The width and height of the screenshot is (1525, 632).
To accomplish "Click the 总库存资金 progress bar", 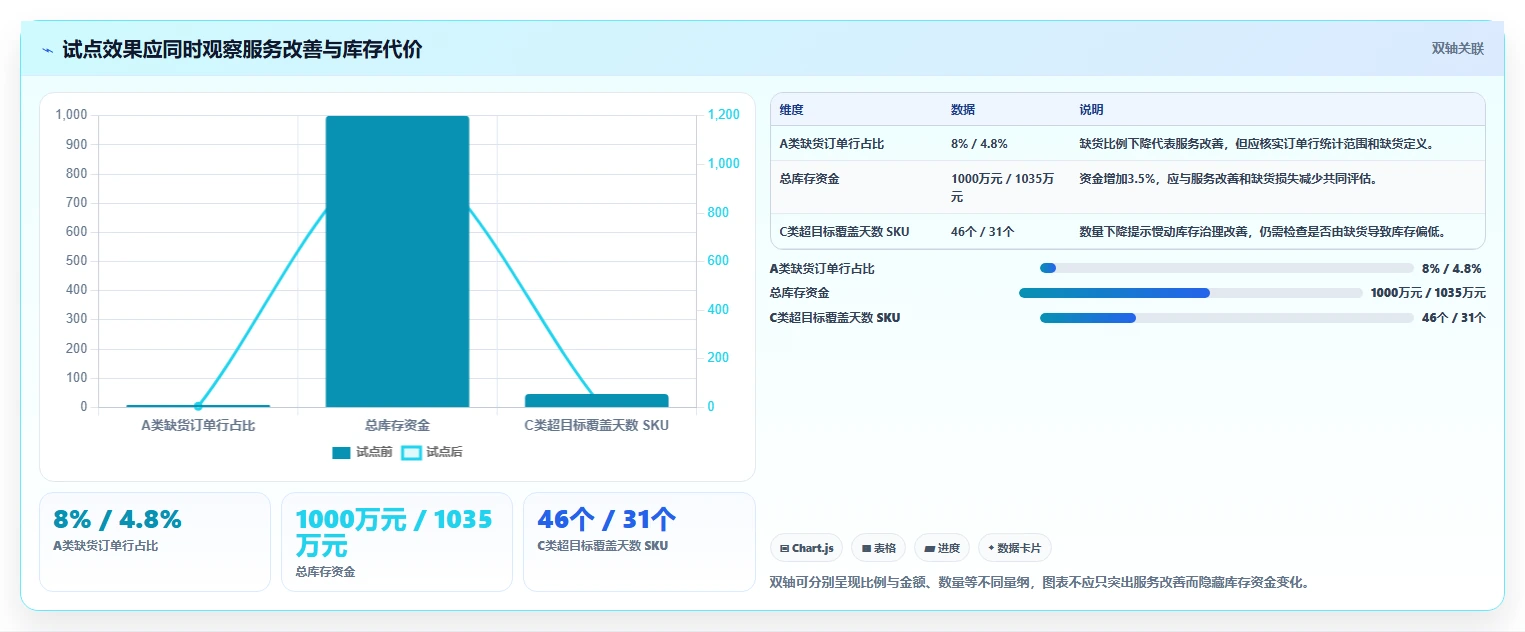I will tap(1190, 293).
